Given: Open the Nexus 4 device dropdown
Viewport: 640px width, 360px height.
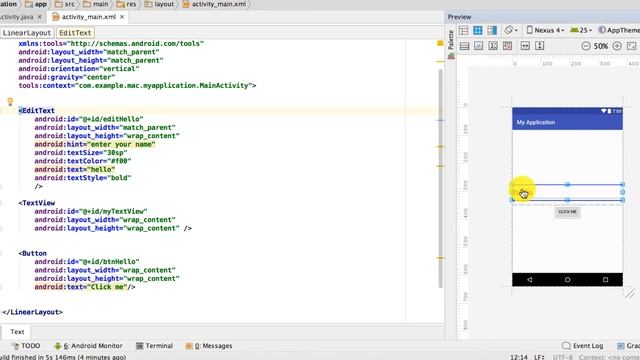Looking at the screenshot, I should tap(545, 30).
